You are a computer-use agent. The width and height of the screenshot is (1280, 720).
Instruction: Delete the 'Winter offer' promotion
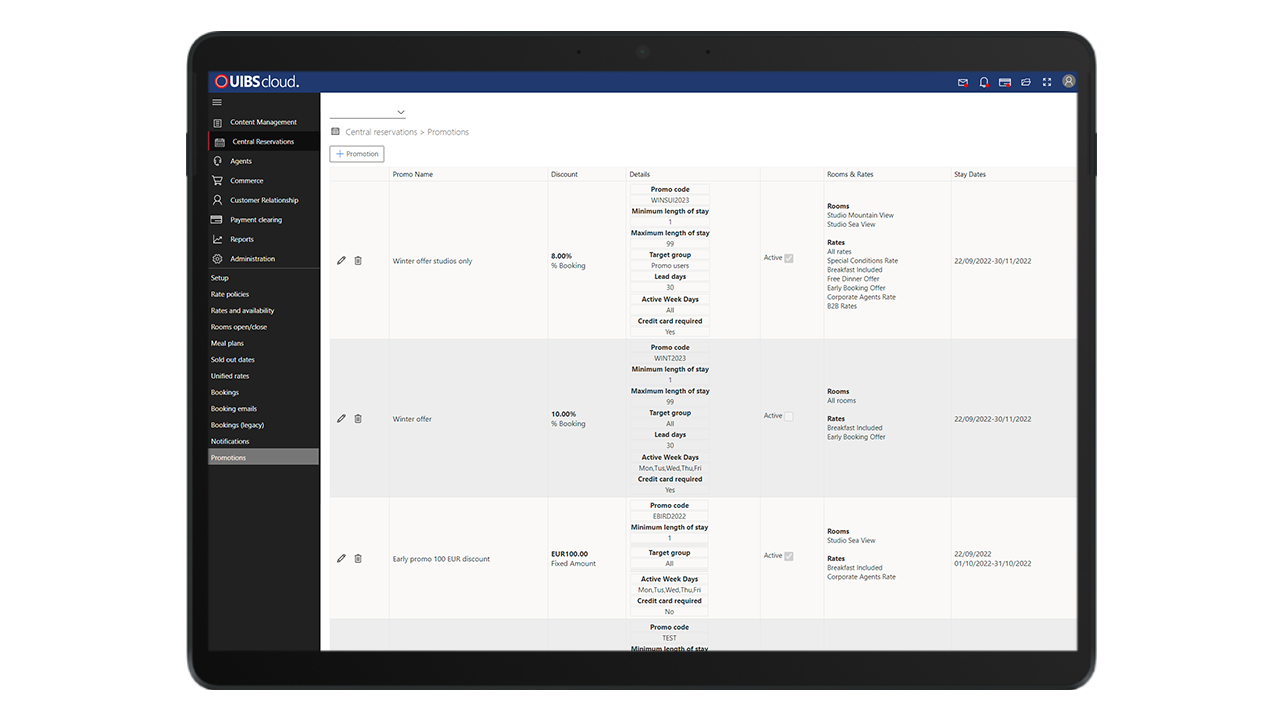click(x=358, y=419)
